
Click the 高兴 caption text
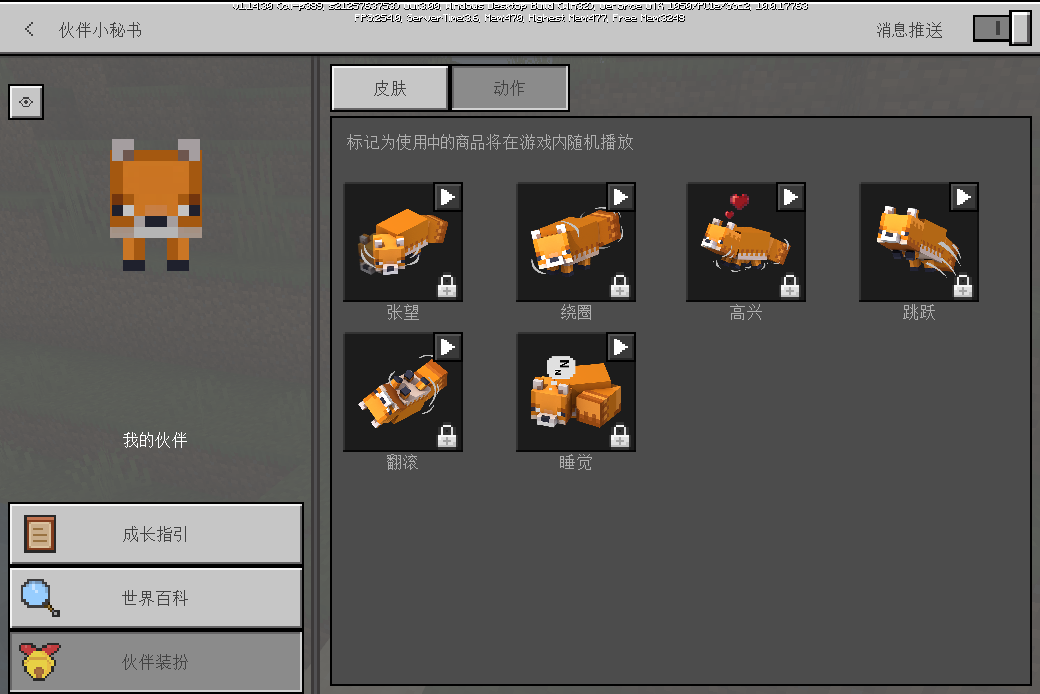click(x=746, y=312)
